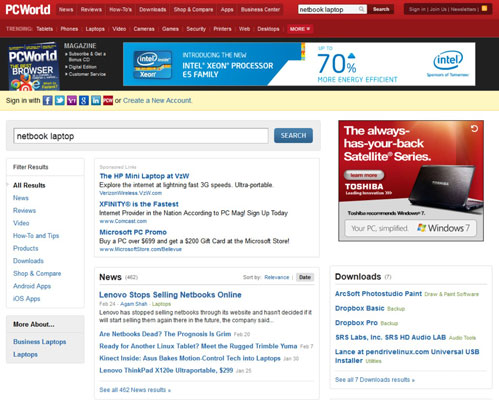Filter results by How-To and Tips
Viewport: 499px width, 400px height.
point(36,236)
